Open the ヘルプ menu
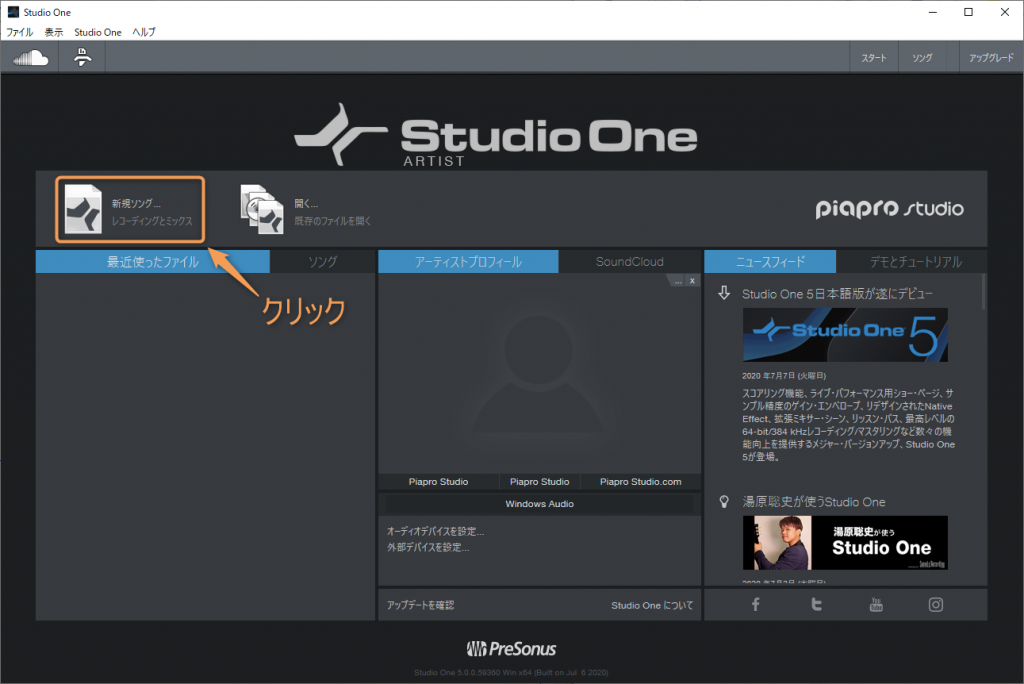The height and width of the screenshot is (684, 1024). [143, 31]
